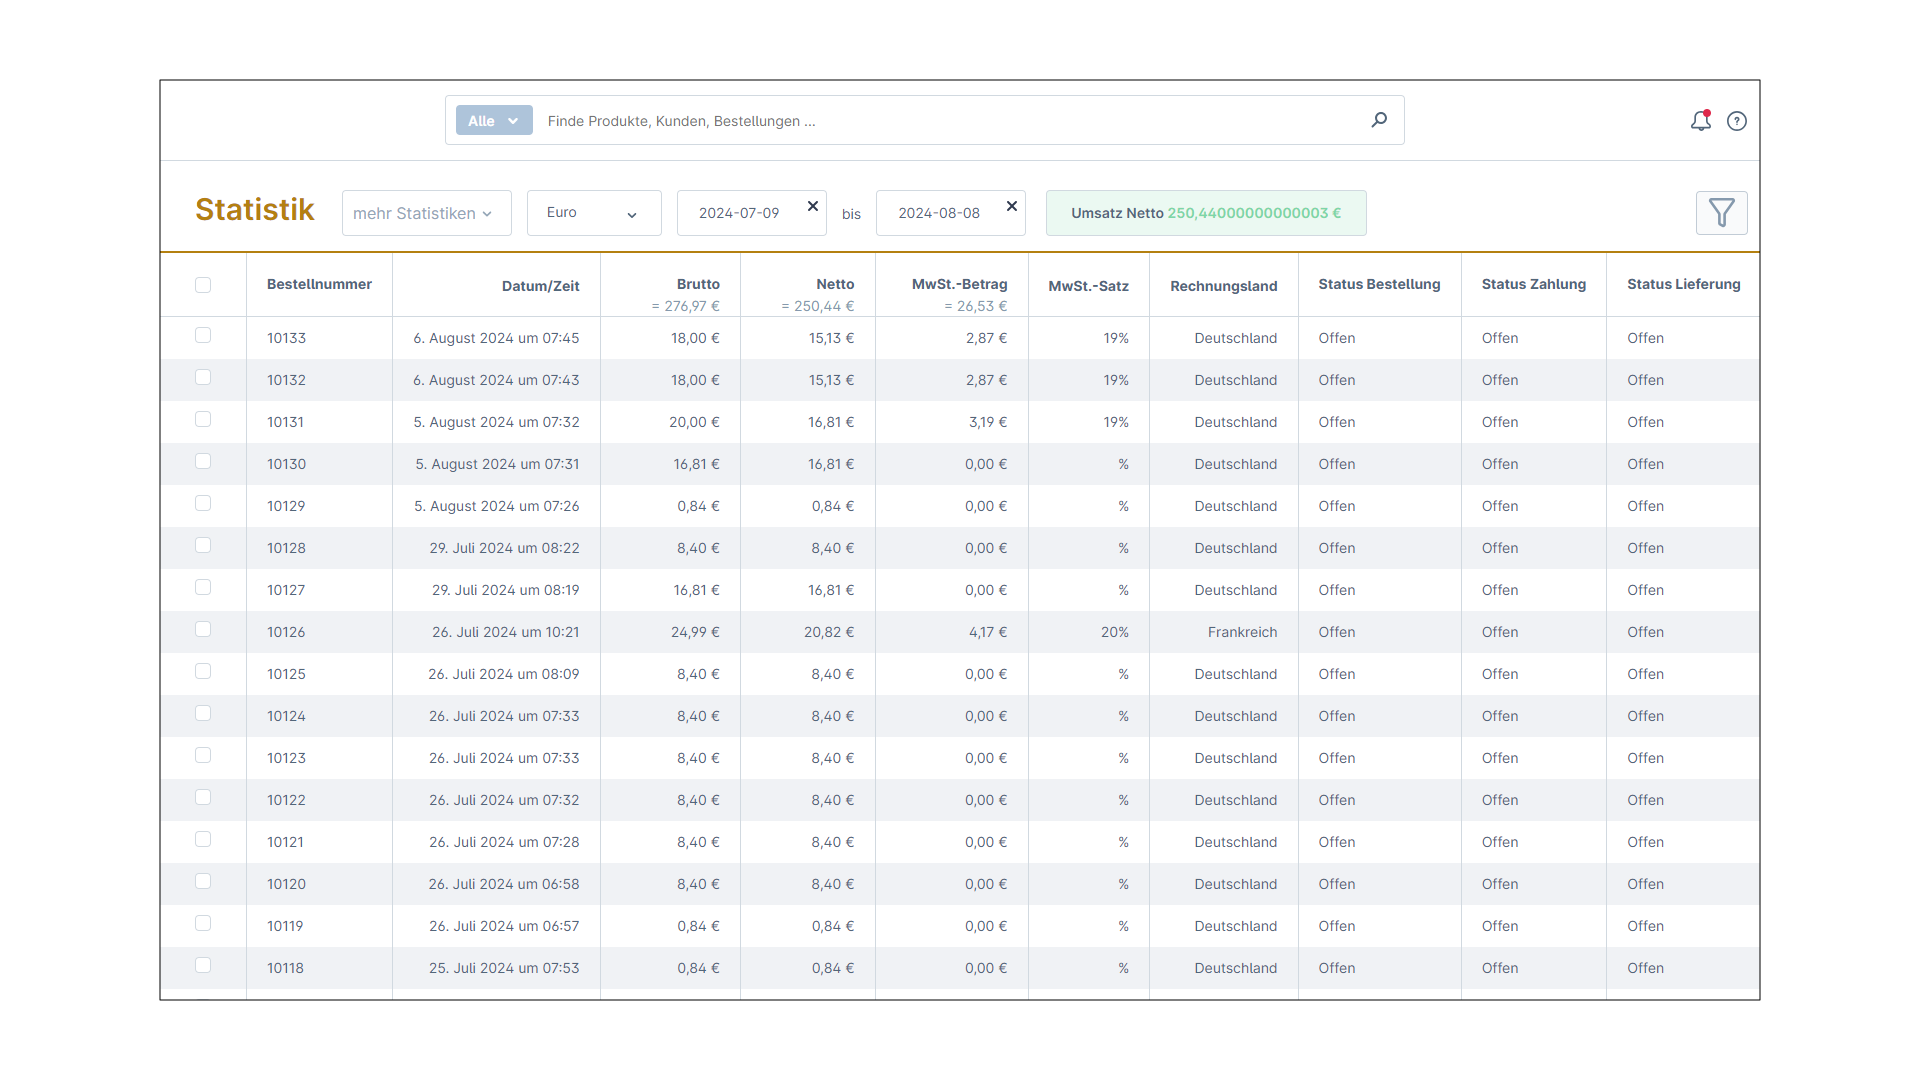Sort by Status Bestellung column header
The width and height of the screenshot is (1920, 1080).
pyautogui.click(x=1379, y=284)
